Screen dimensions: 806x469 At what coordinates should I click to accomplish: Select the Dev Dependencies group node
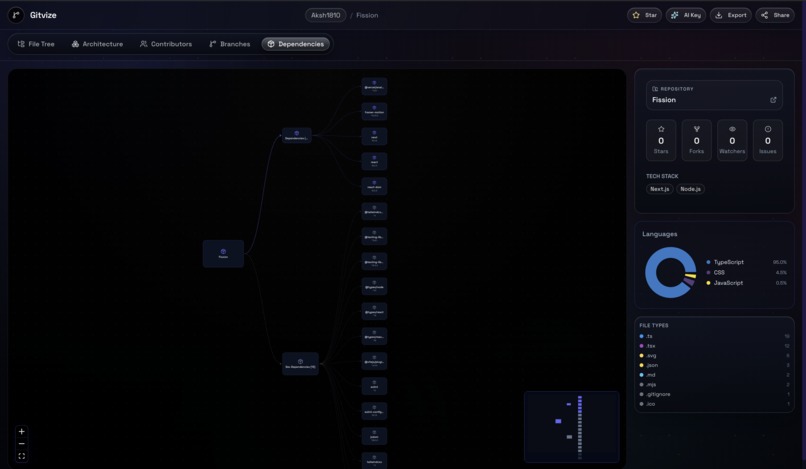(300, 364)
